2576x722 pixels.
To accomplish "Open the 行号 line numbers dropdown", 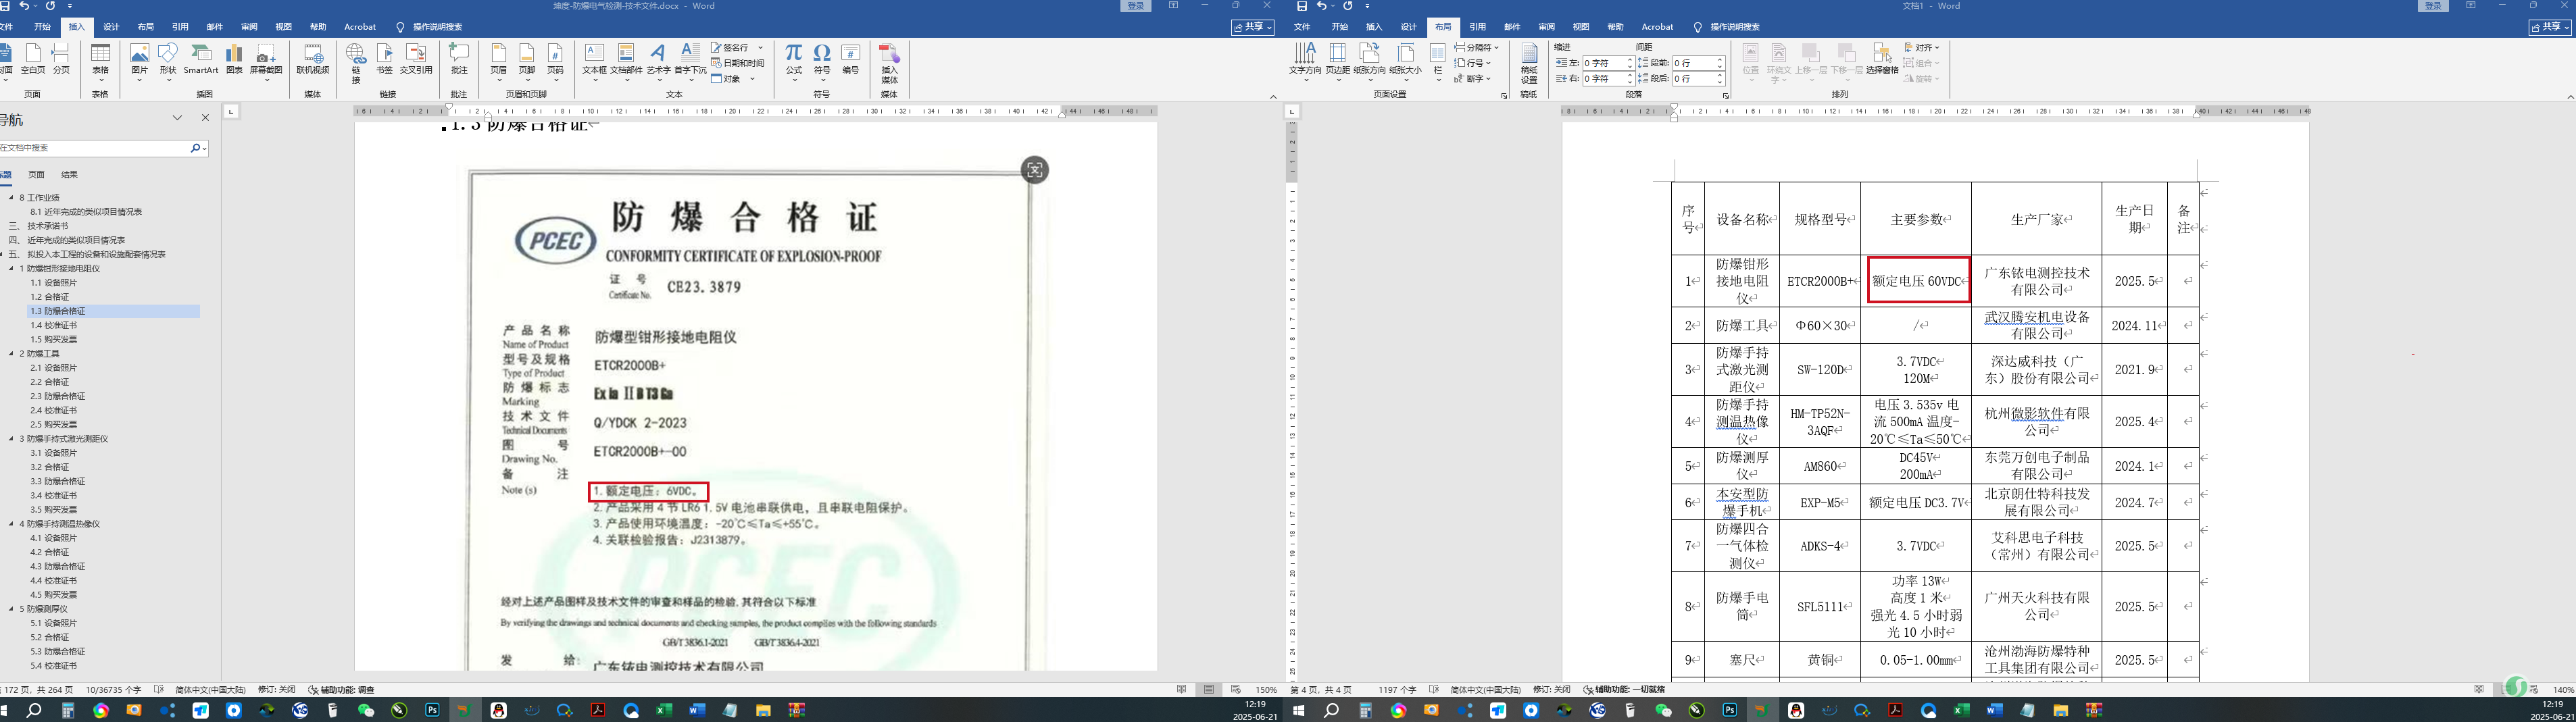I will click(1473, 63).
